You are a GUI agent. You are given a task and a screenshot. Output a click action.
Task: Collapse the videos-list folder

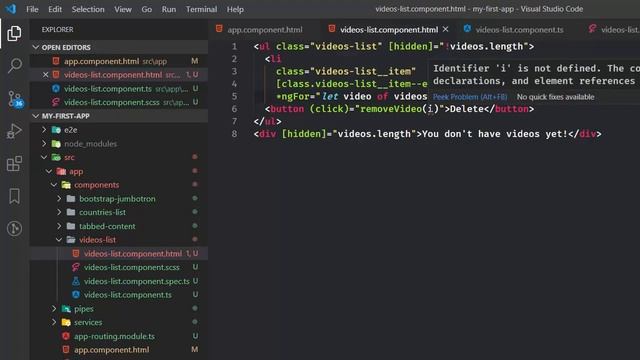(60, 240)
